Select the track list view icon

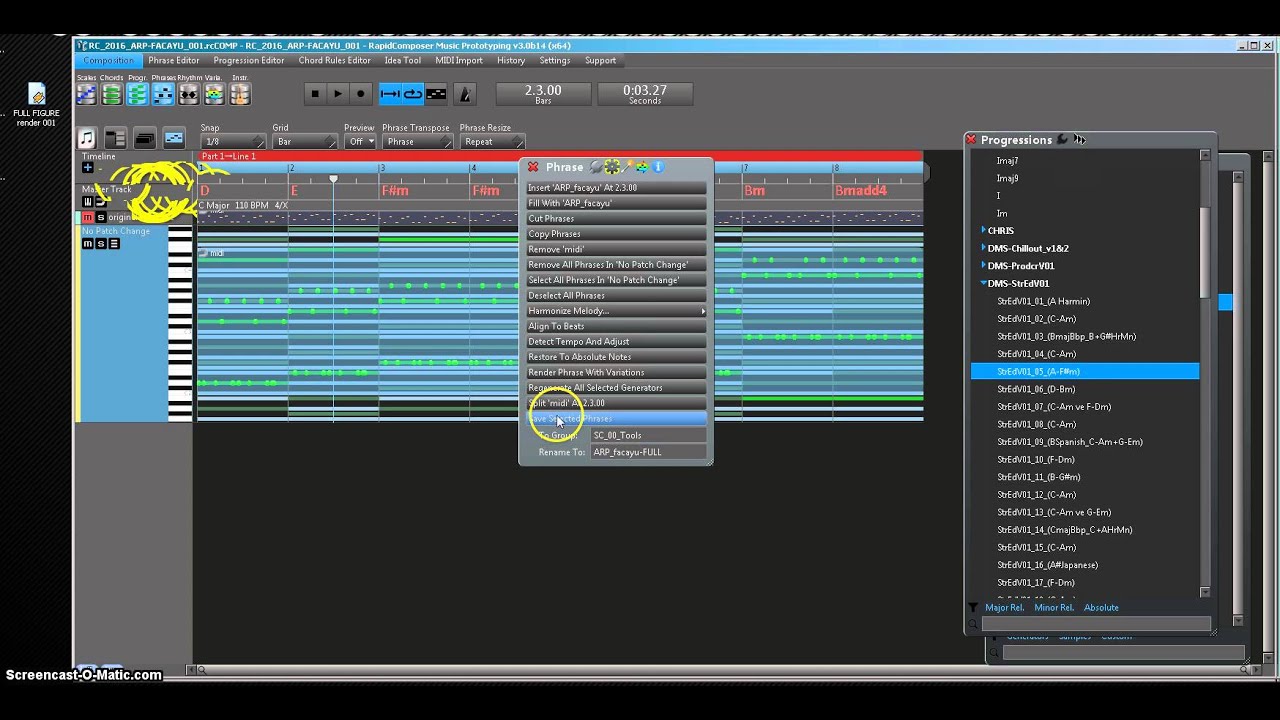[x=115, y=139]
